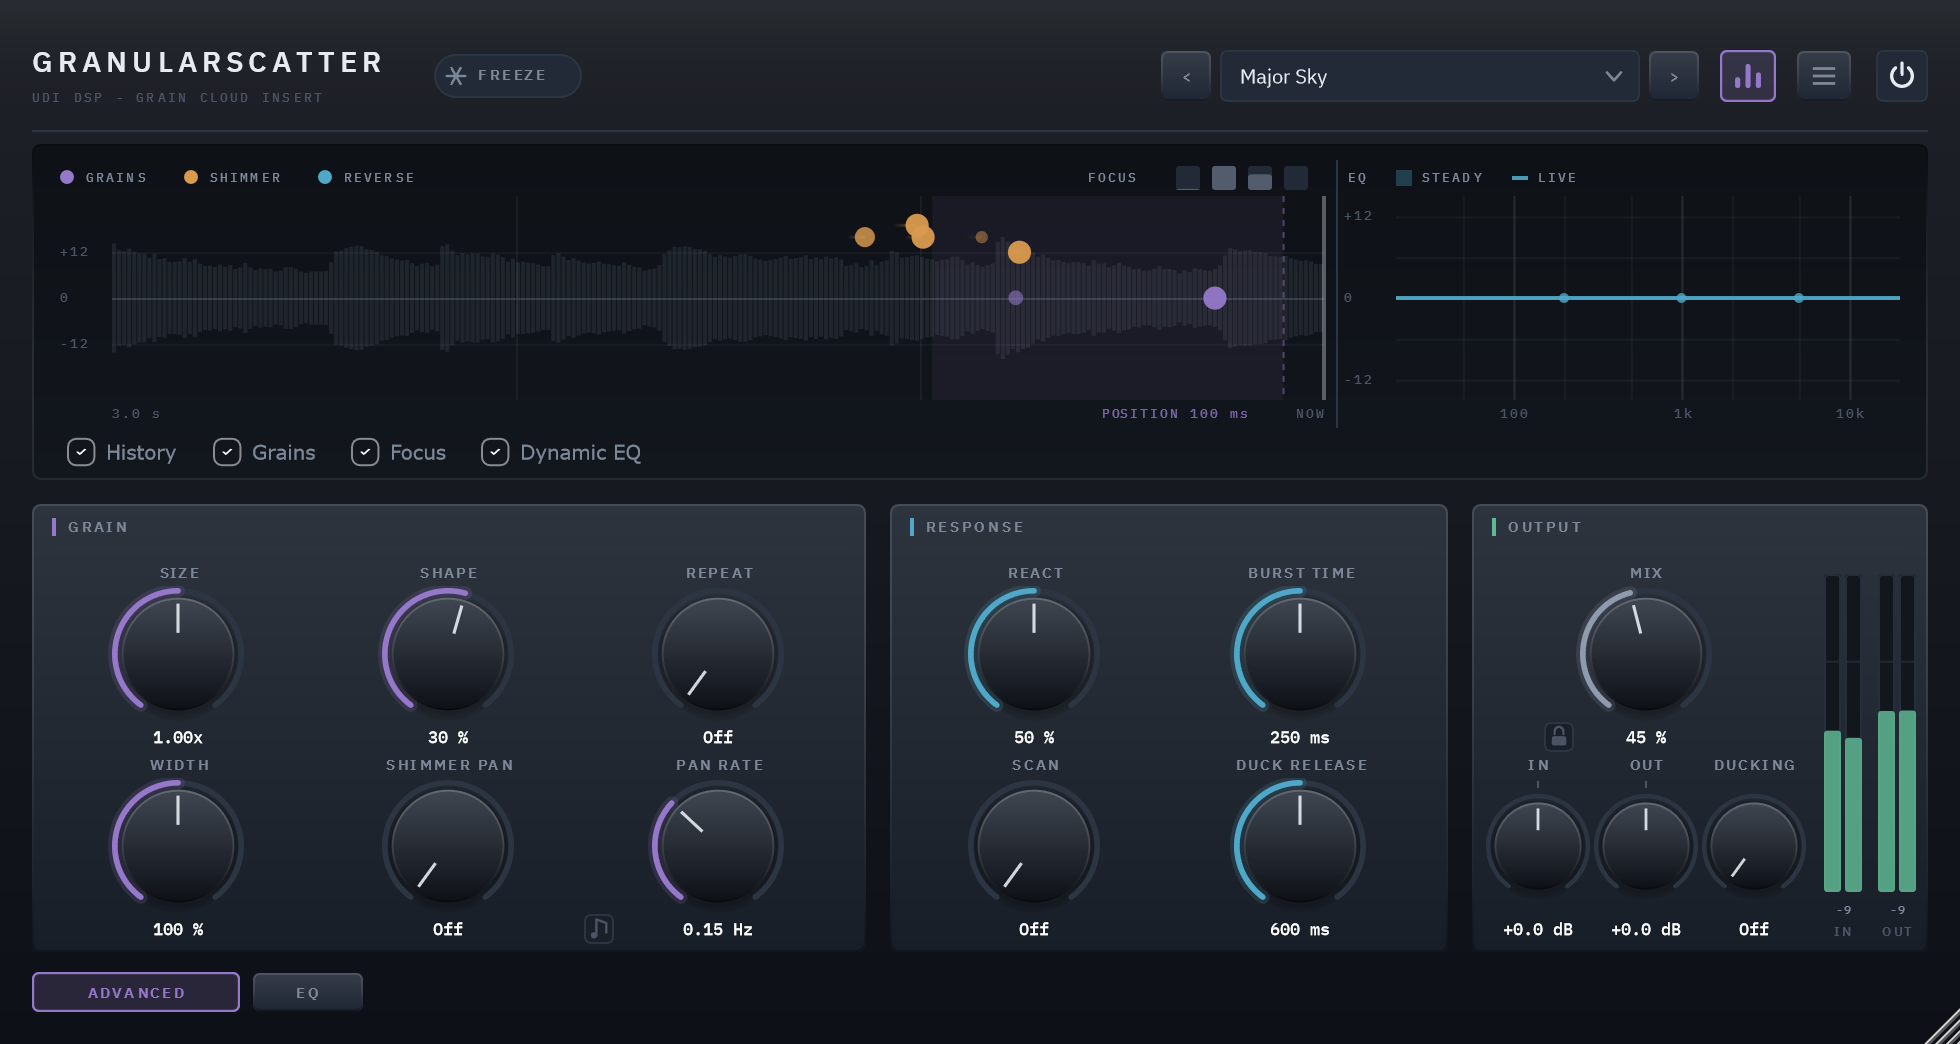
Task: Click the orange Shimmer legend dot
Action: pyautogui.click(x=191, y=177)
